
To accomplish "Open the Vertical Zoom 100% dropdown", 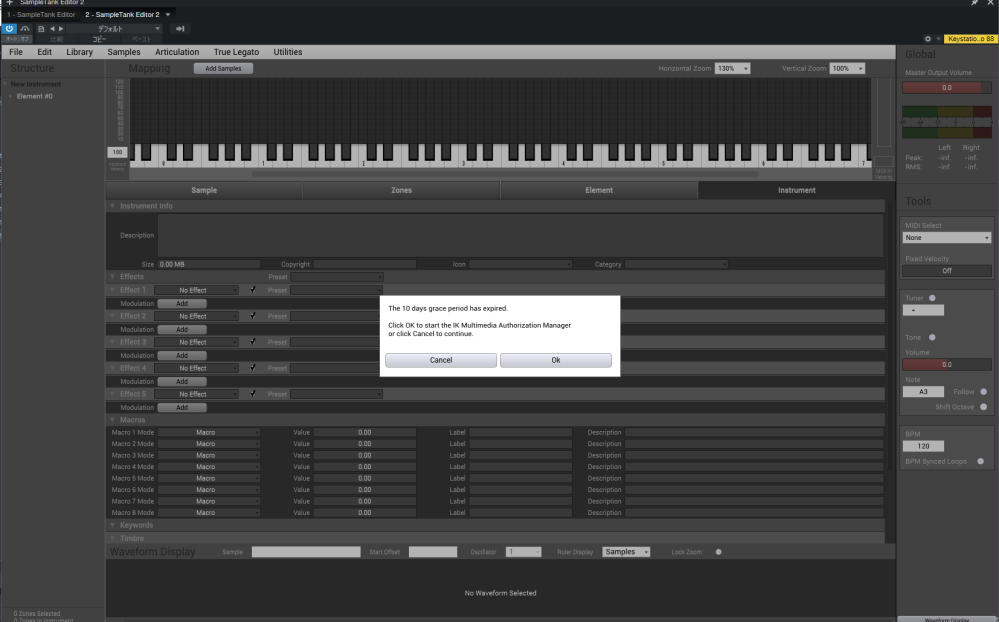I will coord(847,68).
